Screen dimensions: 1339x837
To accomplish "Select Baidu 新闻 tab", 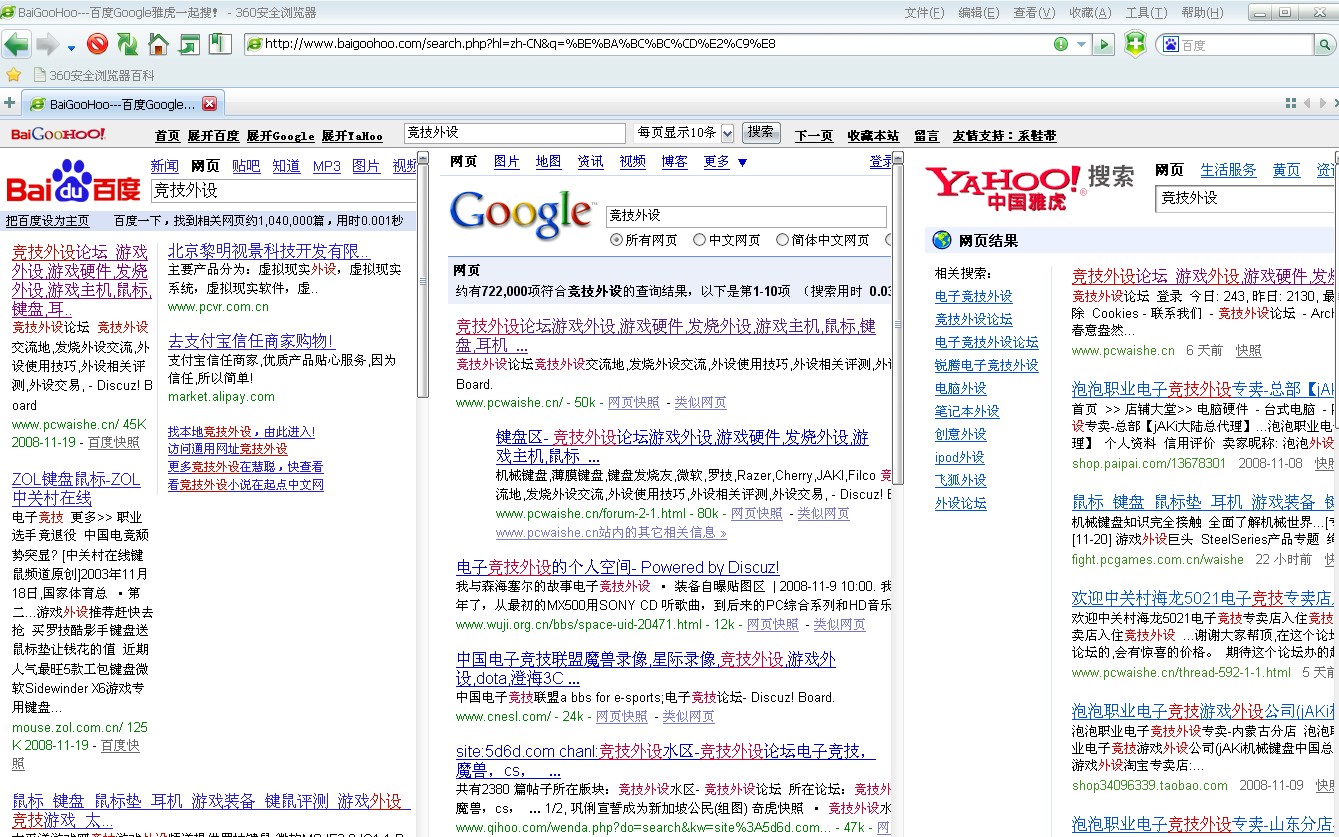I will [x=164, y=166].
